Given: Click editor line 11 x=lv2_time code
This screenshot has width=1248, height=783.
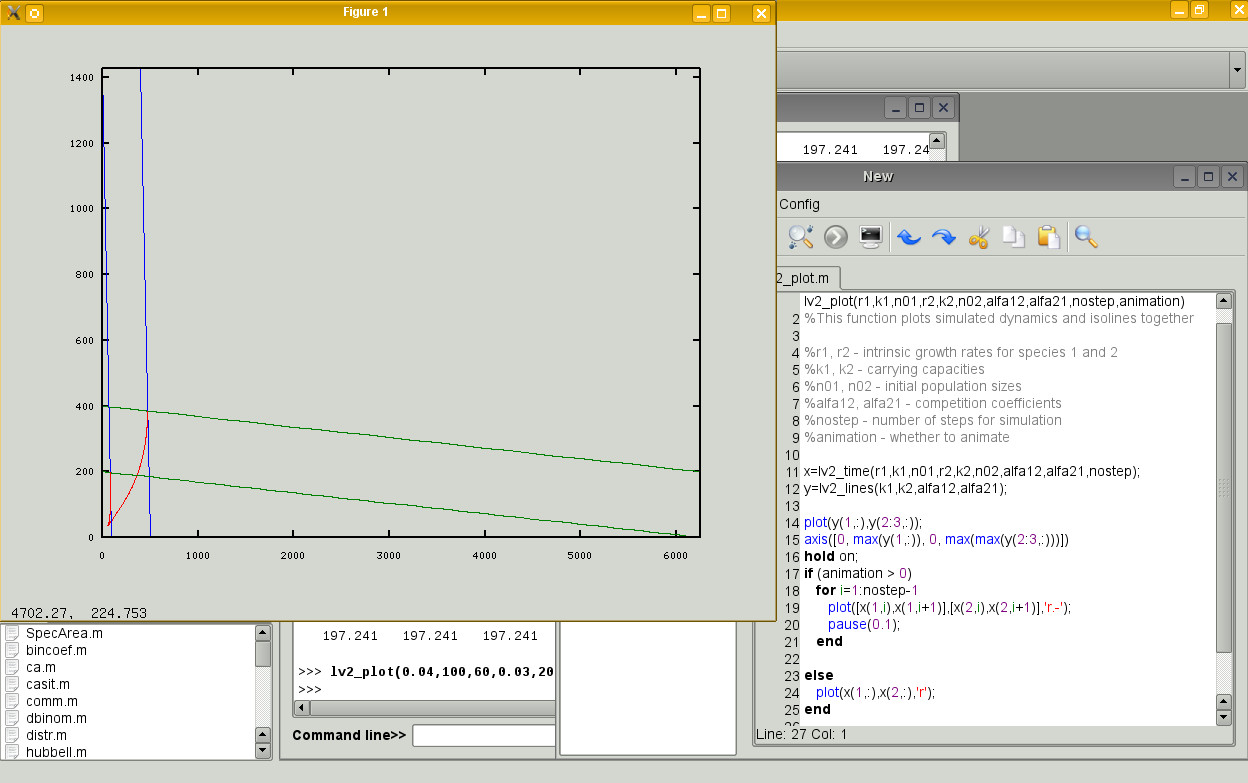Looking at the screenshot, I should (972, 471).
